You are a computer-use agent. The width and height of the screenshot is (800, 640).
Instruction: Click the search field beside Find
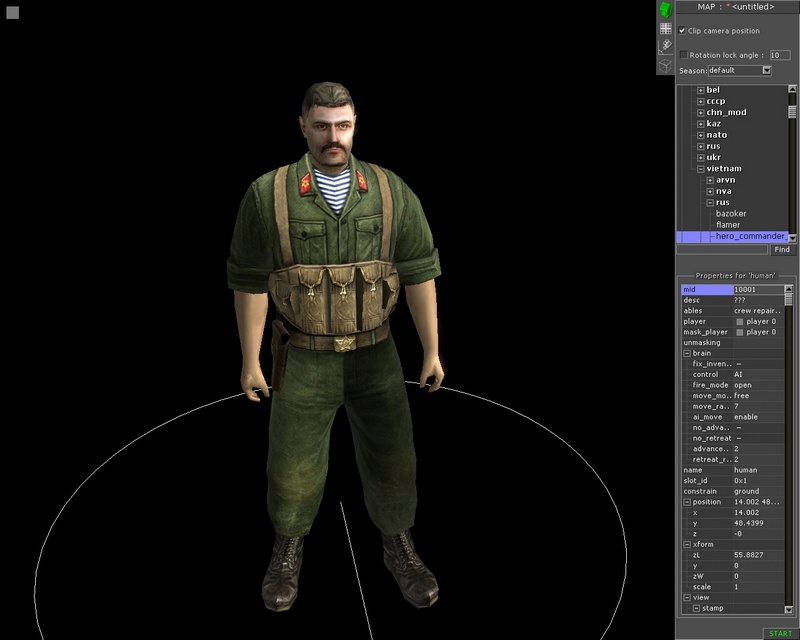click(x=722, y=250)
